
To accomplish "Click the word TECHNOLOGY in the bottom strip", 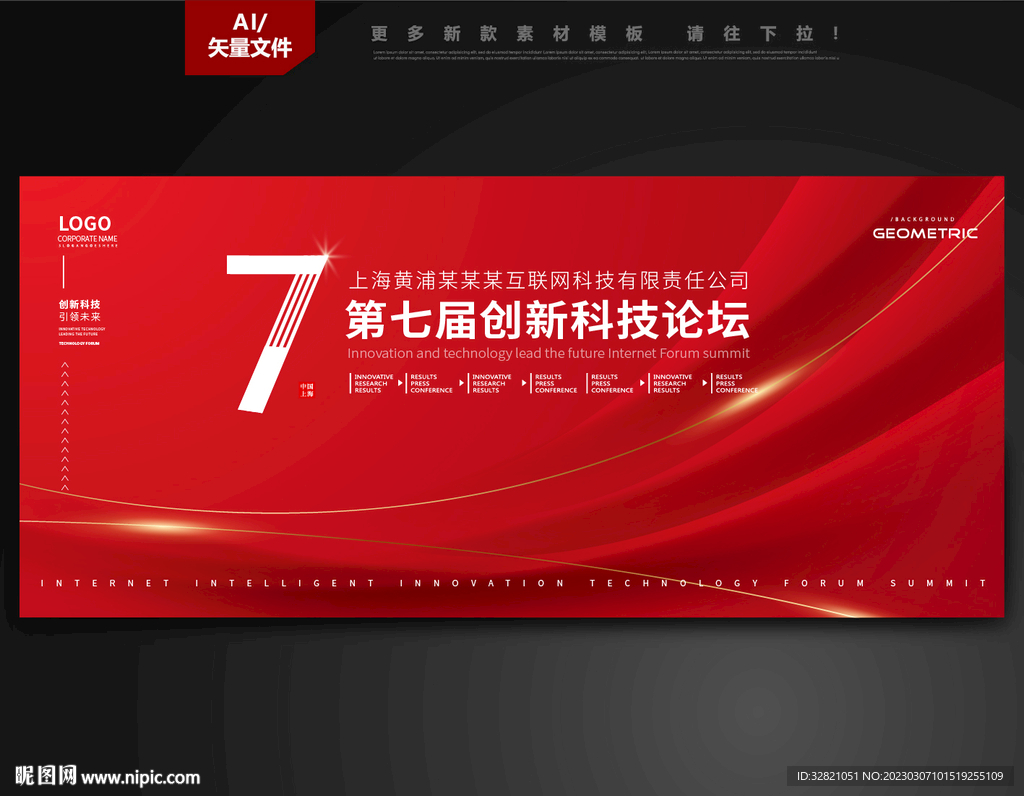I will click(674, 583).
